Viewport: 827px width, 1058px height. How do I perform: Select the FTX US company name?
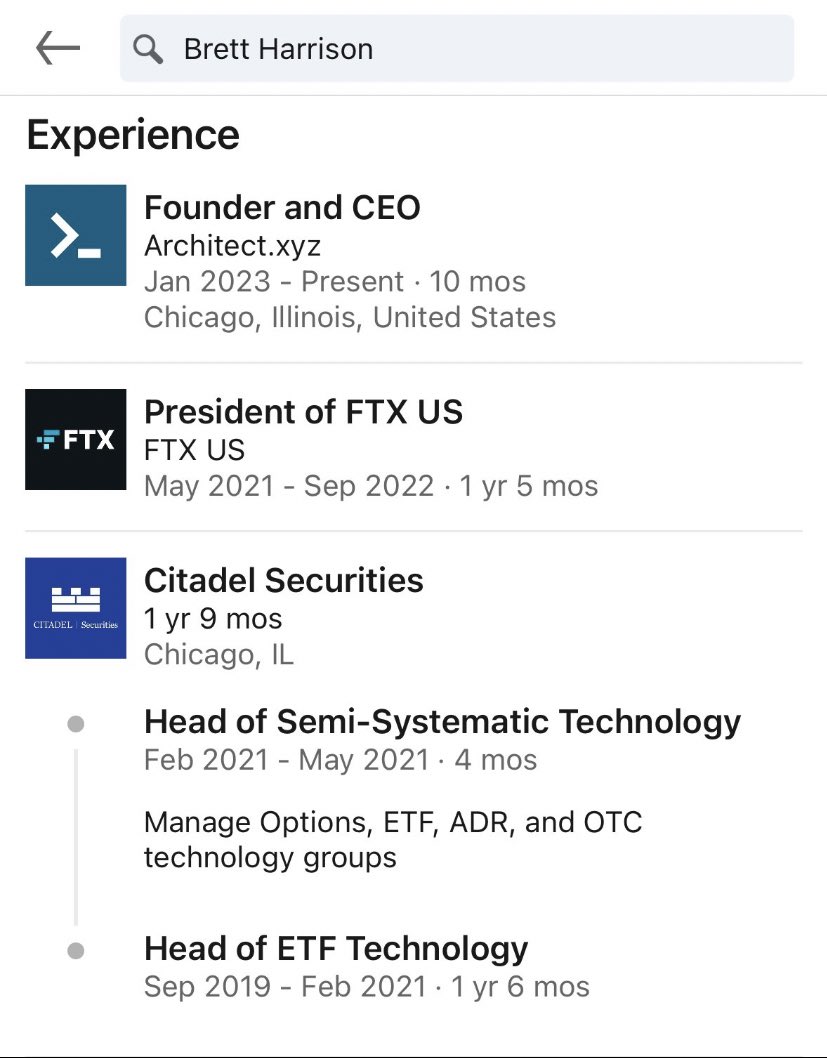194,449
